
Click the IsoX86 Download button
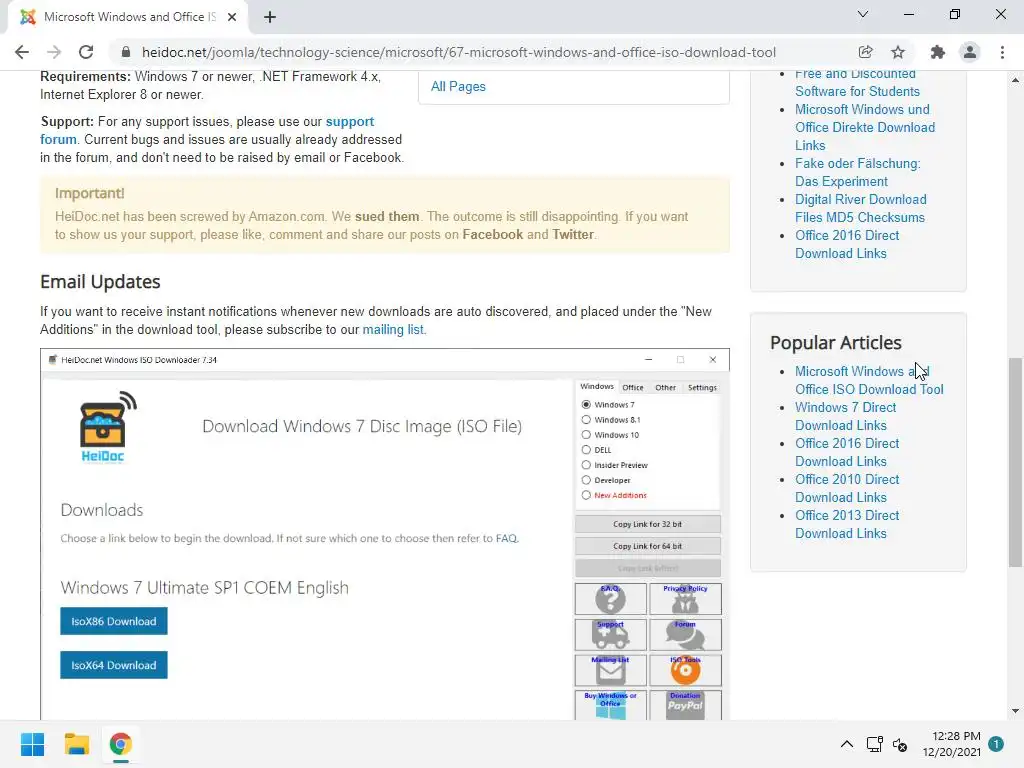(x=114, y=621)
